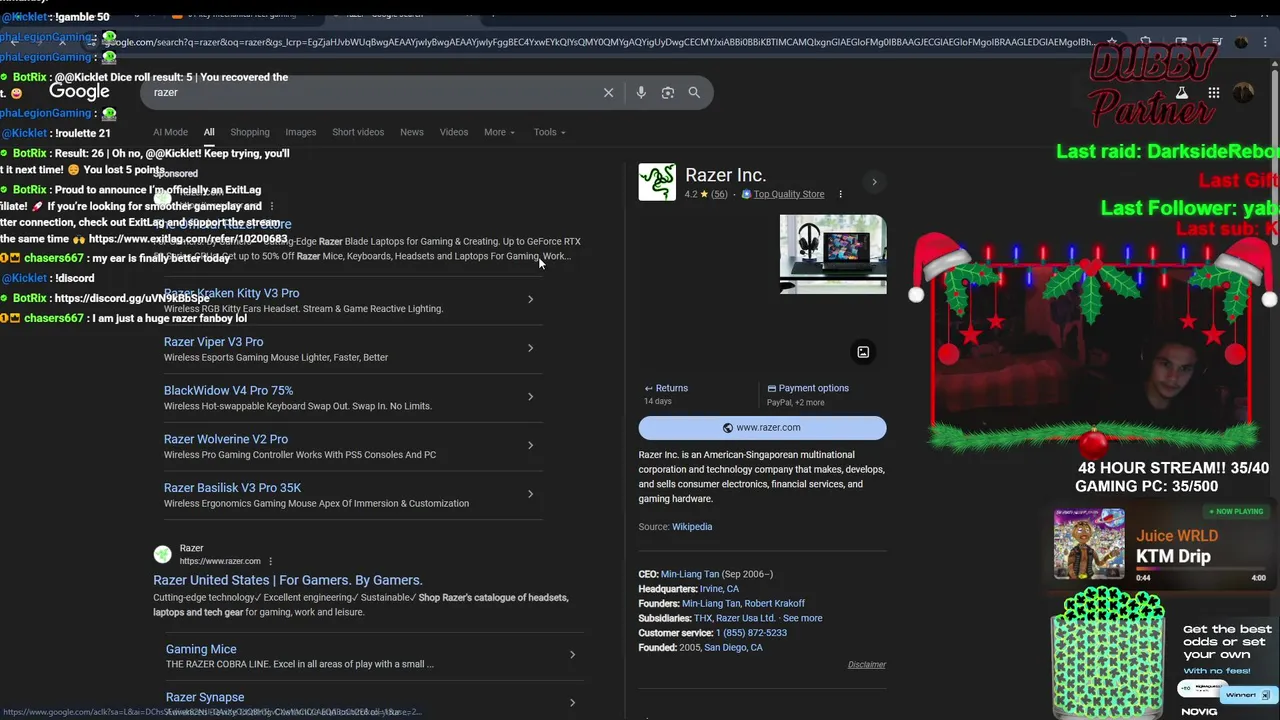Click the images icon below the Razer photo

point(863,352)
